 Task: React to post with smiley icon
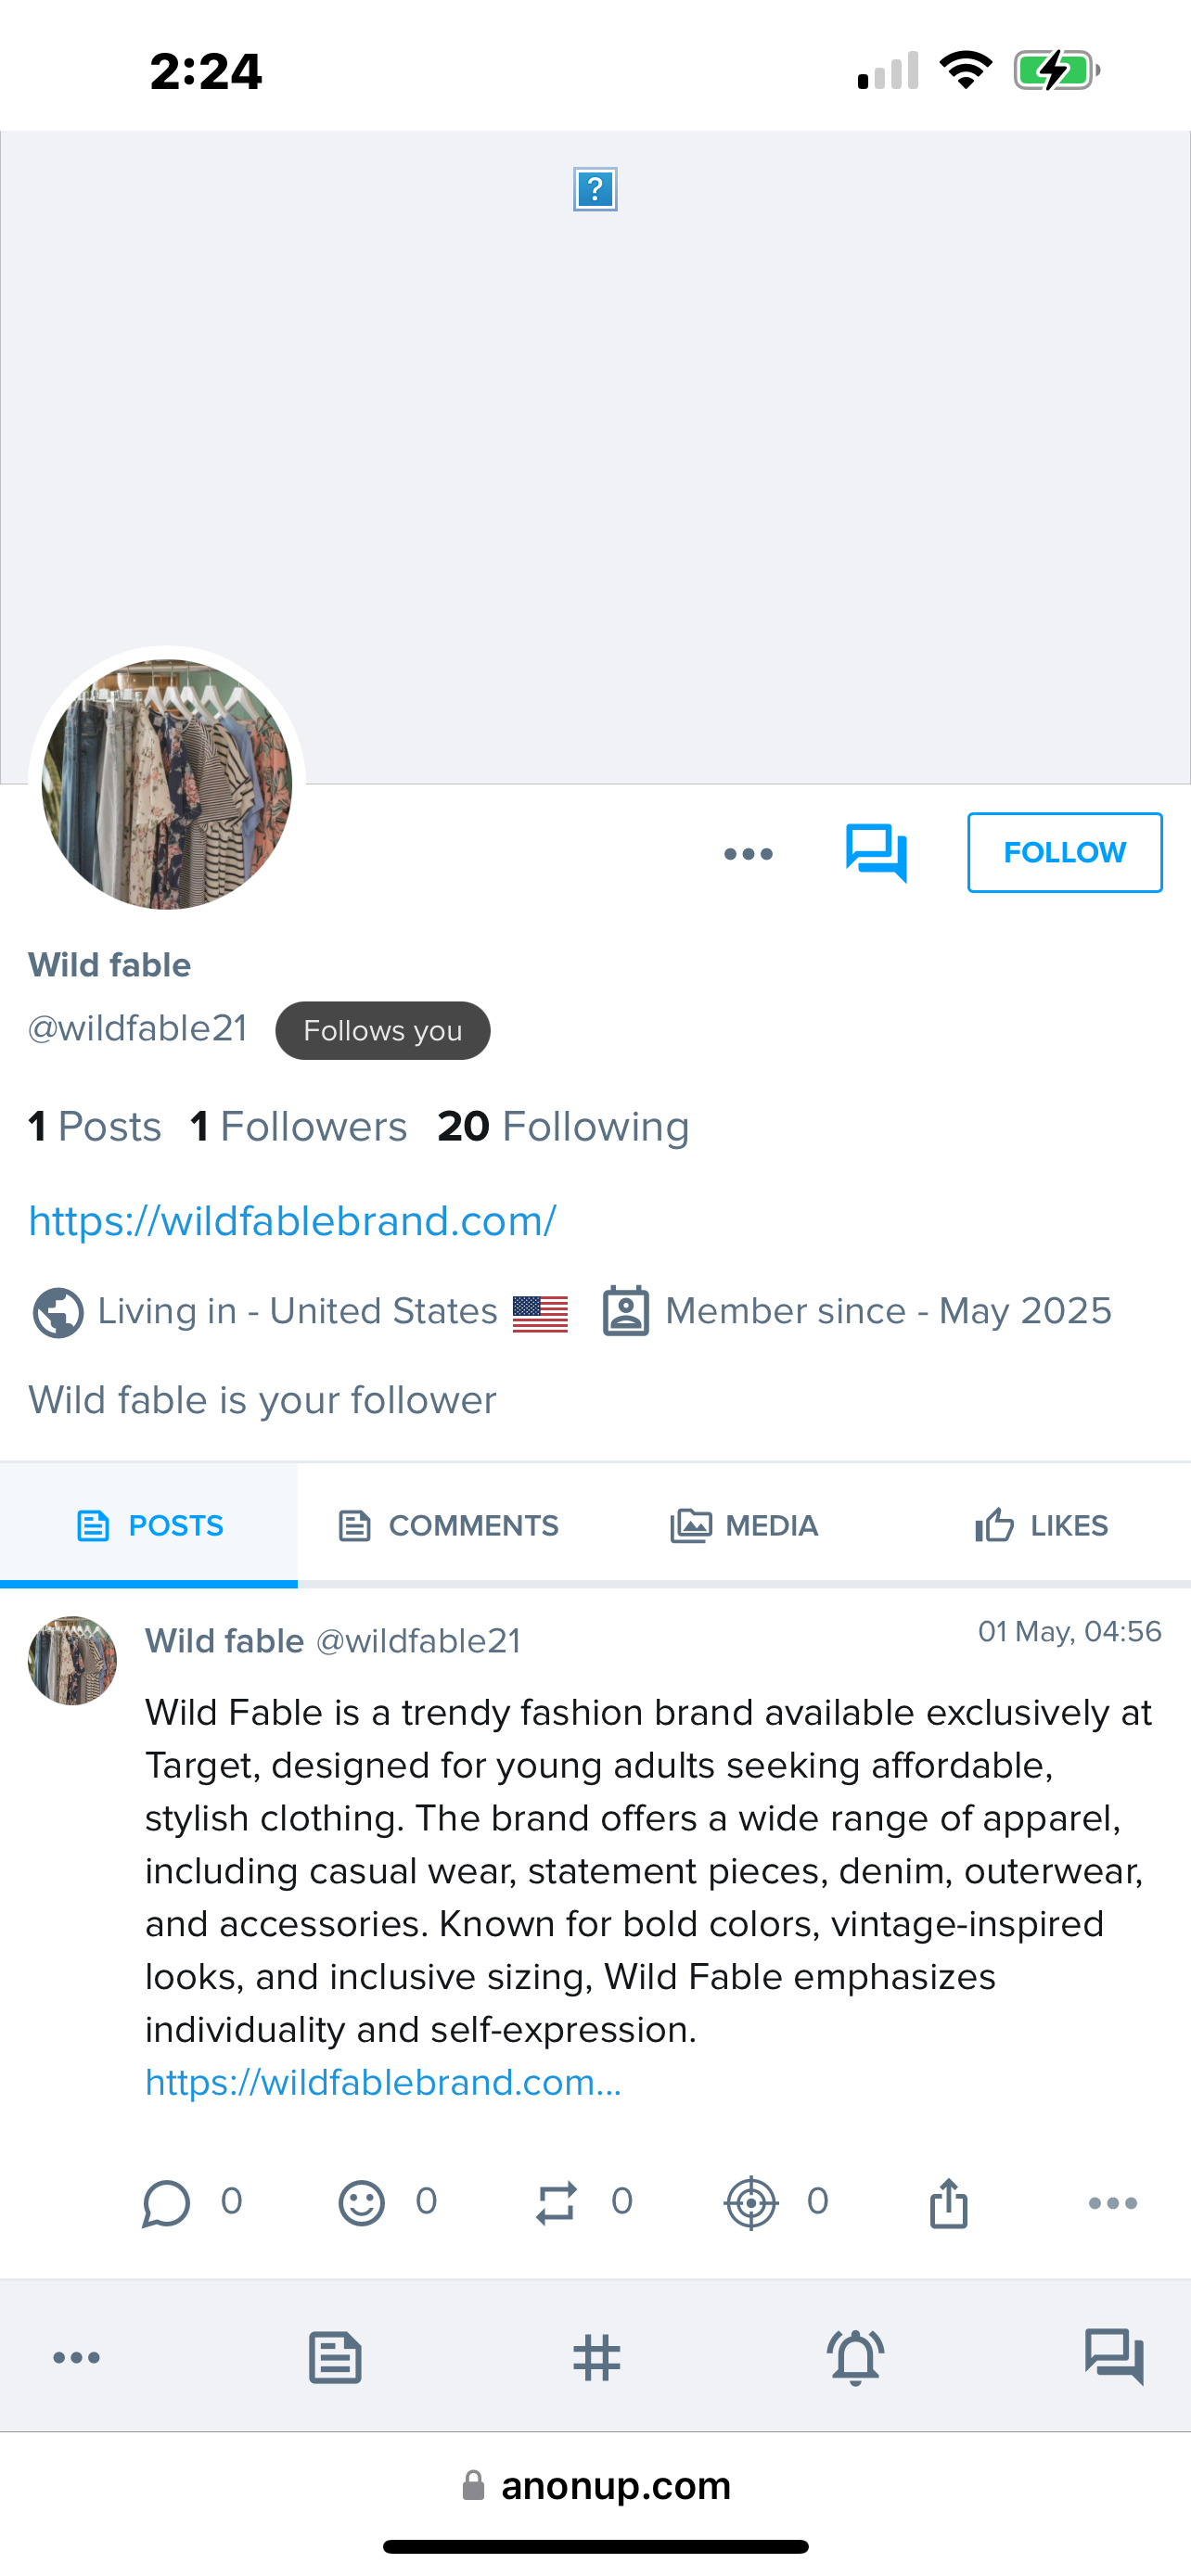point(361,2203)
